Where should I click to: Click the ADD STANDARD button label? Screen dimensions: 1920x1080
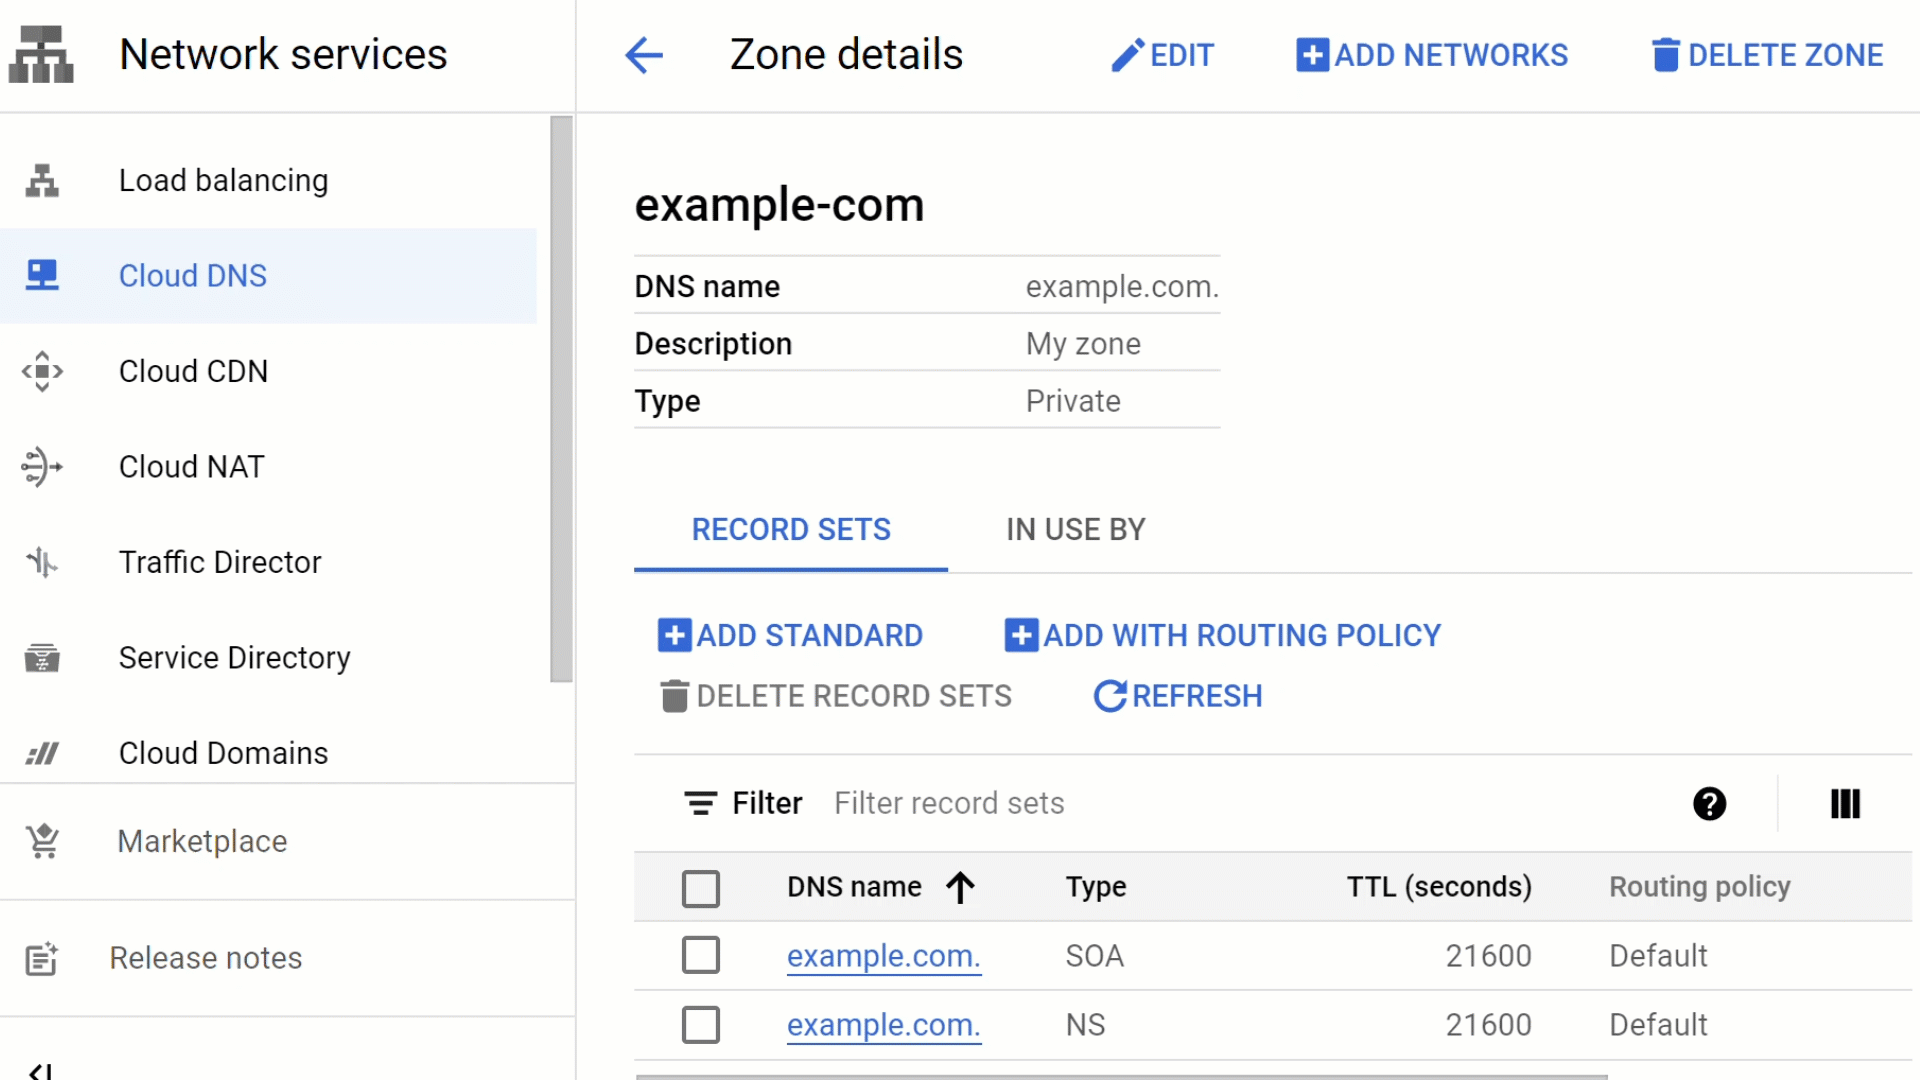(809, 636)
